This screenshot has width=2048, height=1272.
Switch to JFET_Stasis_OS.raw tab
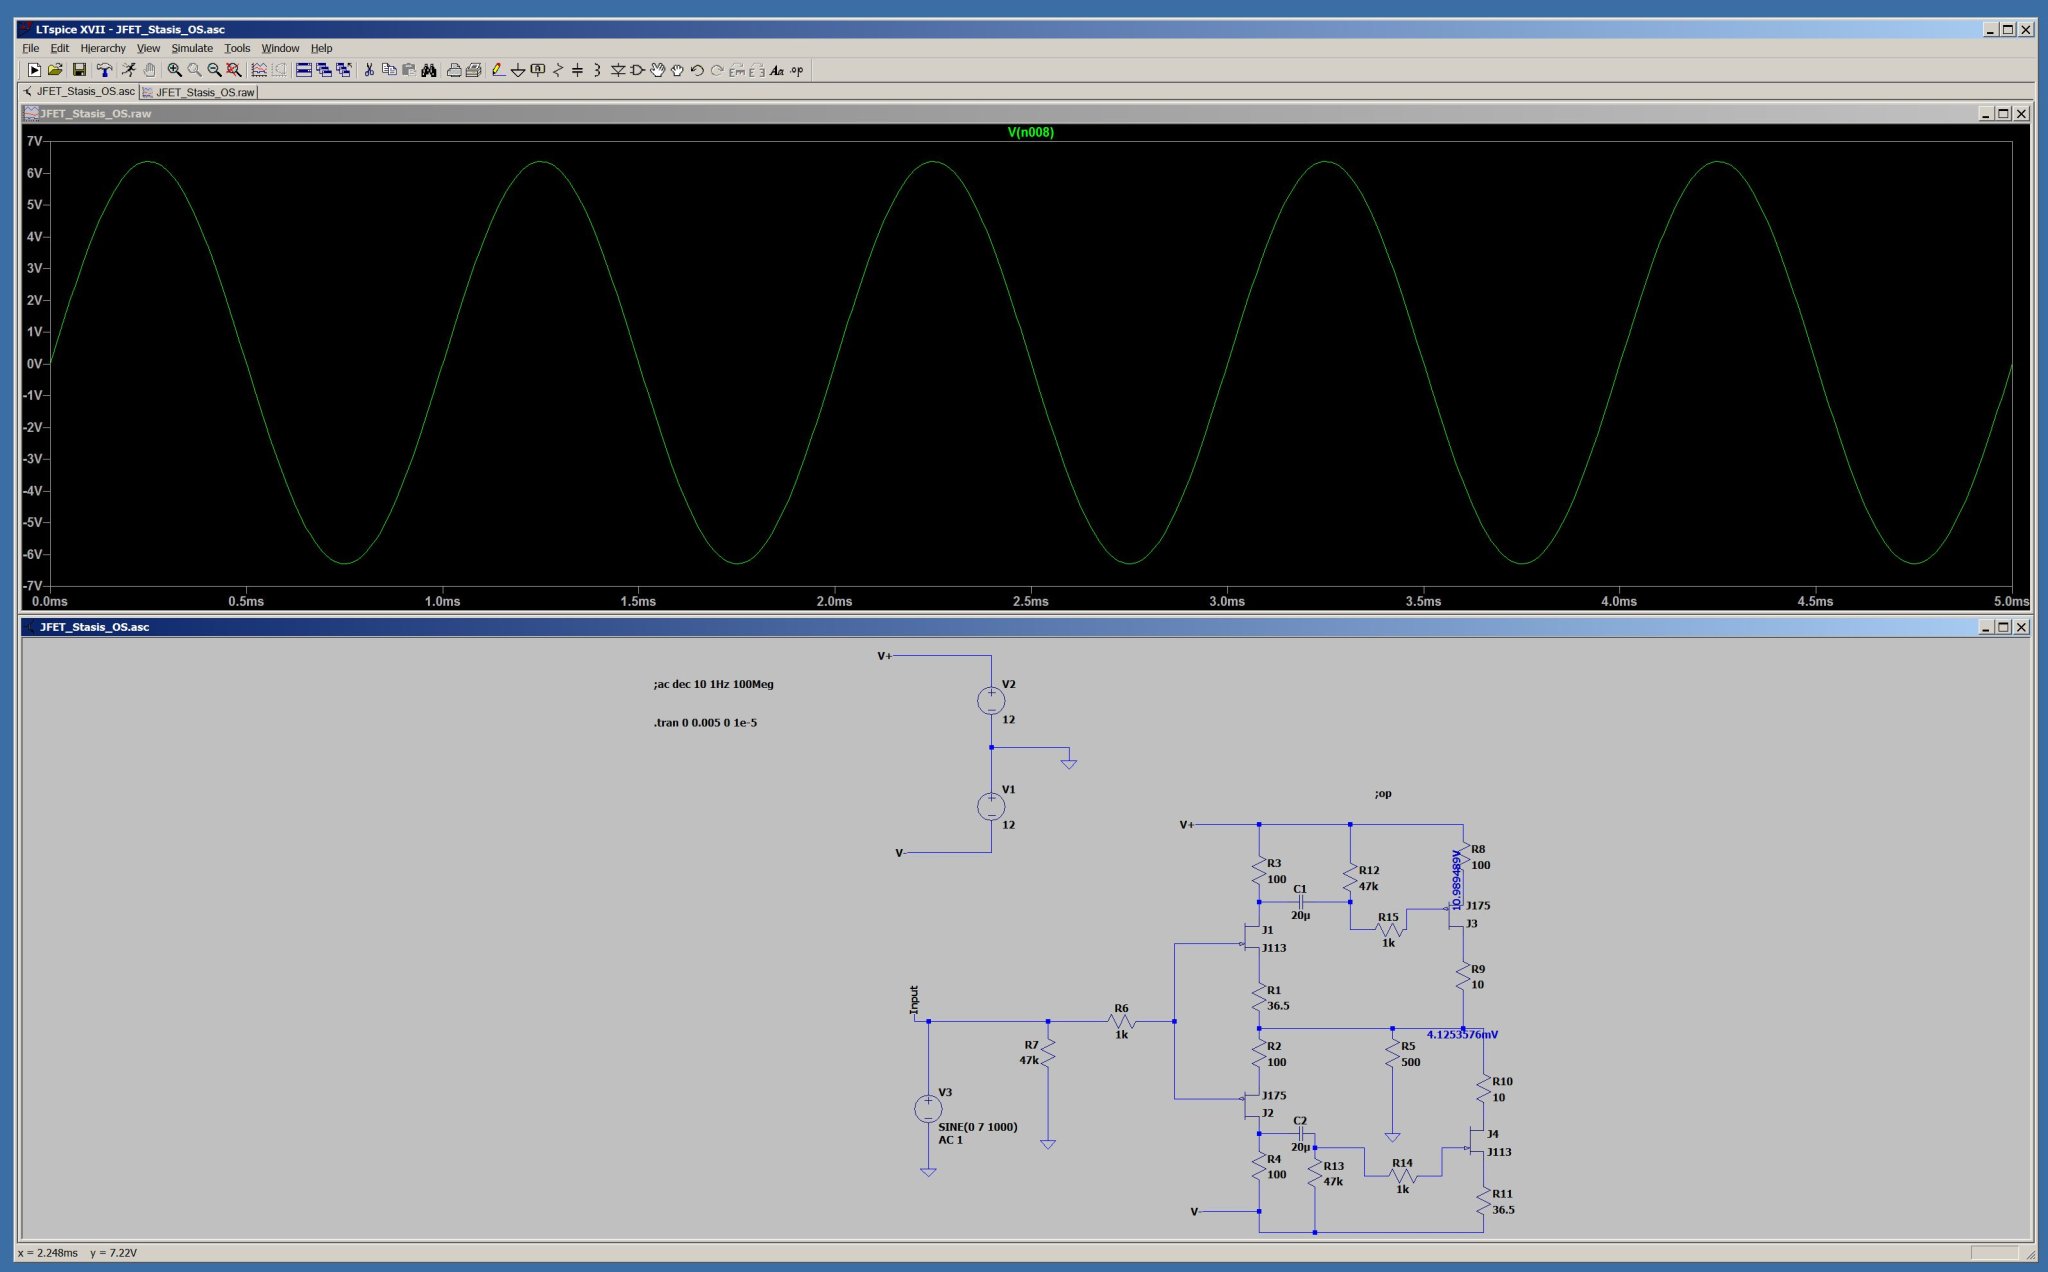click(x=198, y=92)
